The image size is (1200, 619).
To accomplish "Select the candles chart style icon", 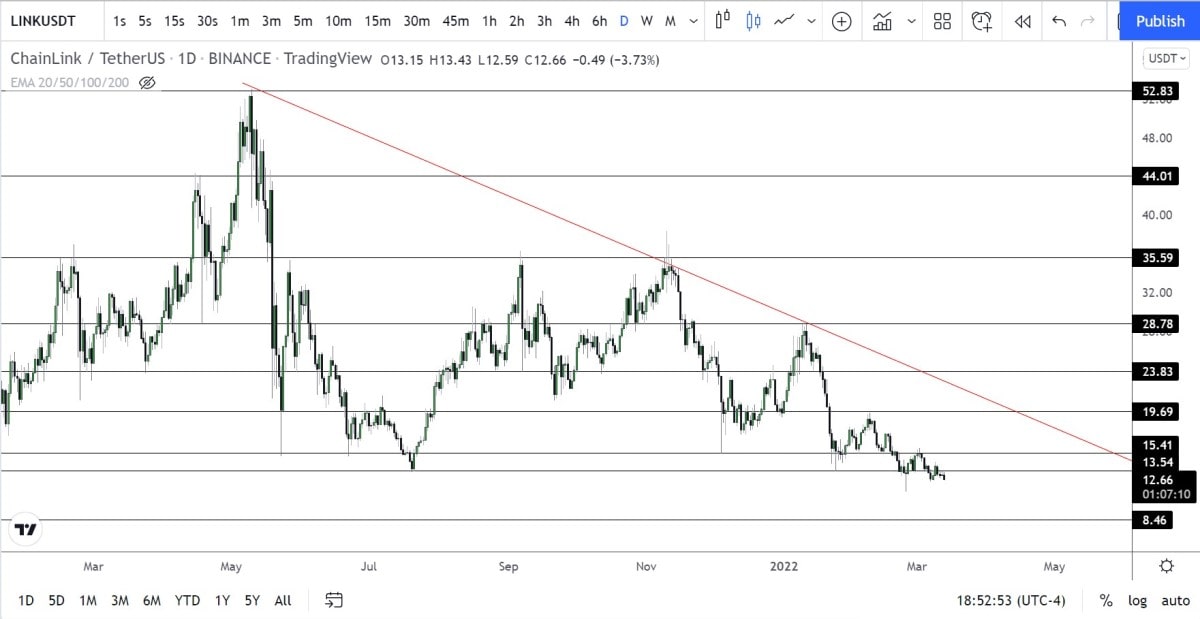I will pyautogui.click(x=753, y=21).
